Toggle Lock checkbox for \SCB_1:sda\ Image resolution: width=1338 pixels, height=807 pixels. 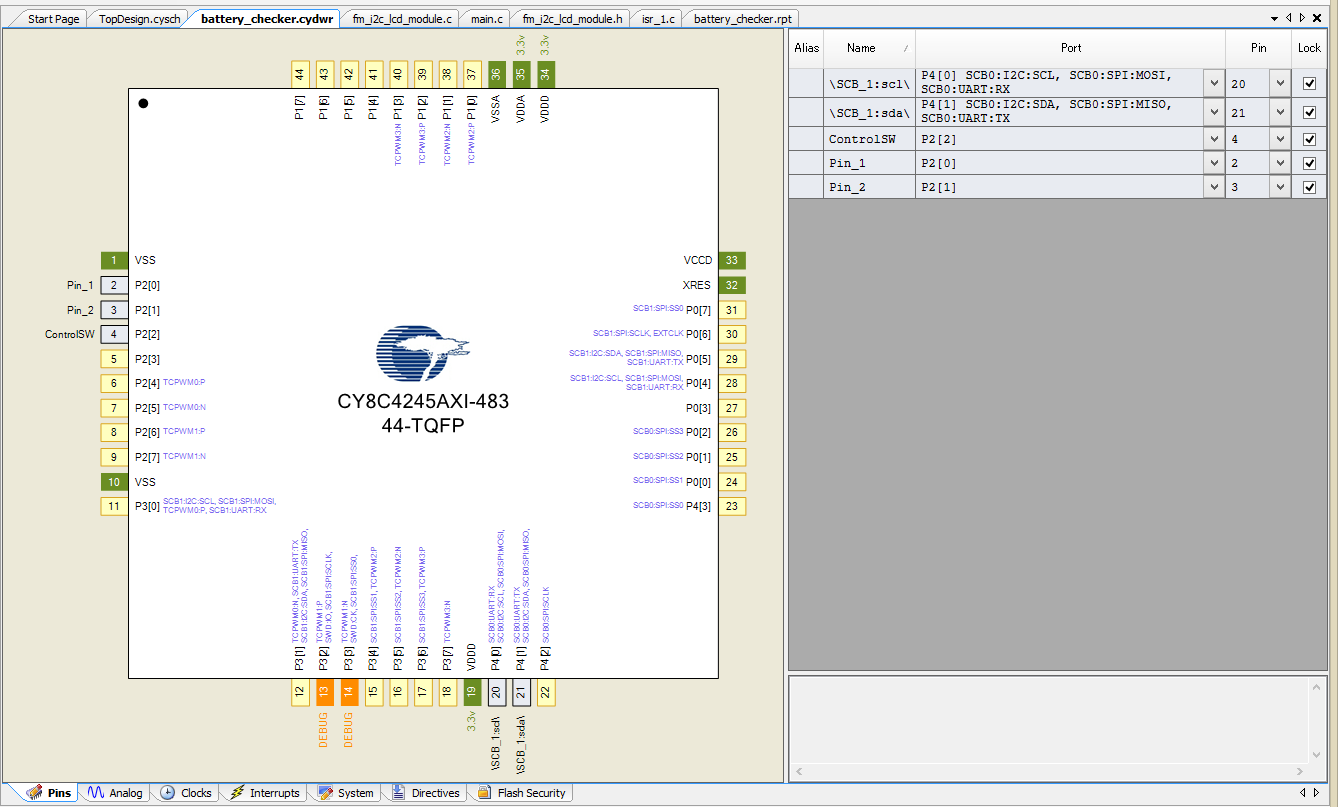coord(1309,112)
